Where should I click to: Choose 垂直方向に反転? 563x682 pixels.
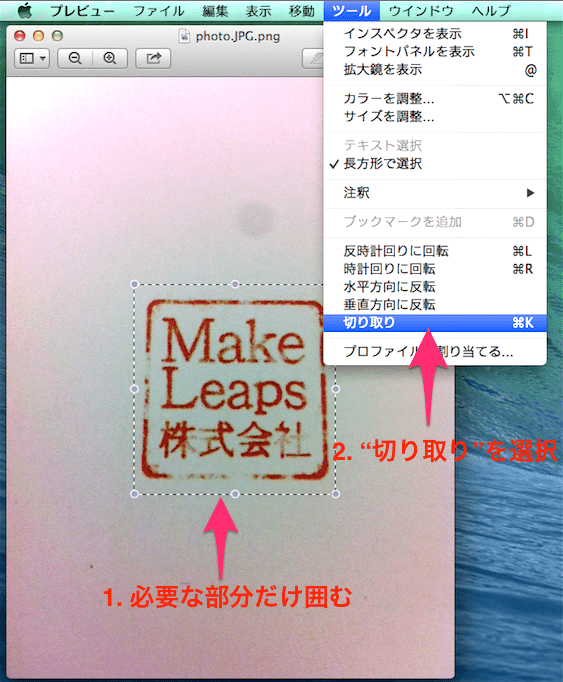(x=435, y=304)
